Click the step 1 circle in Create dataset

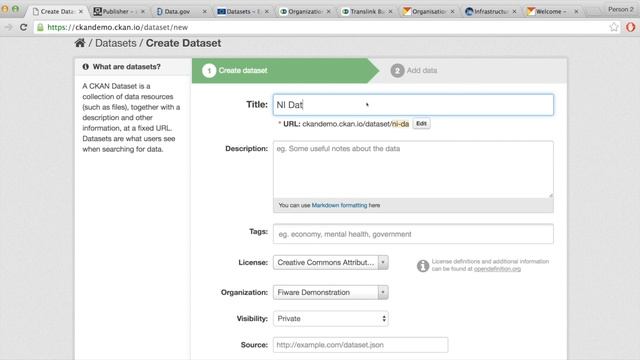pyautogui.click(x=209, y=71)
